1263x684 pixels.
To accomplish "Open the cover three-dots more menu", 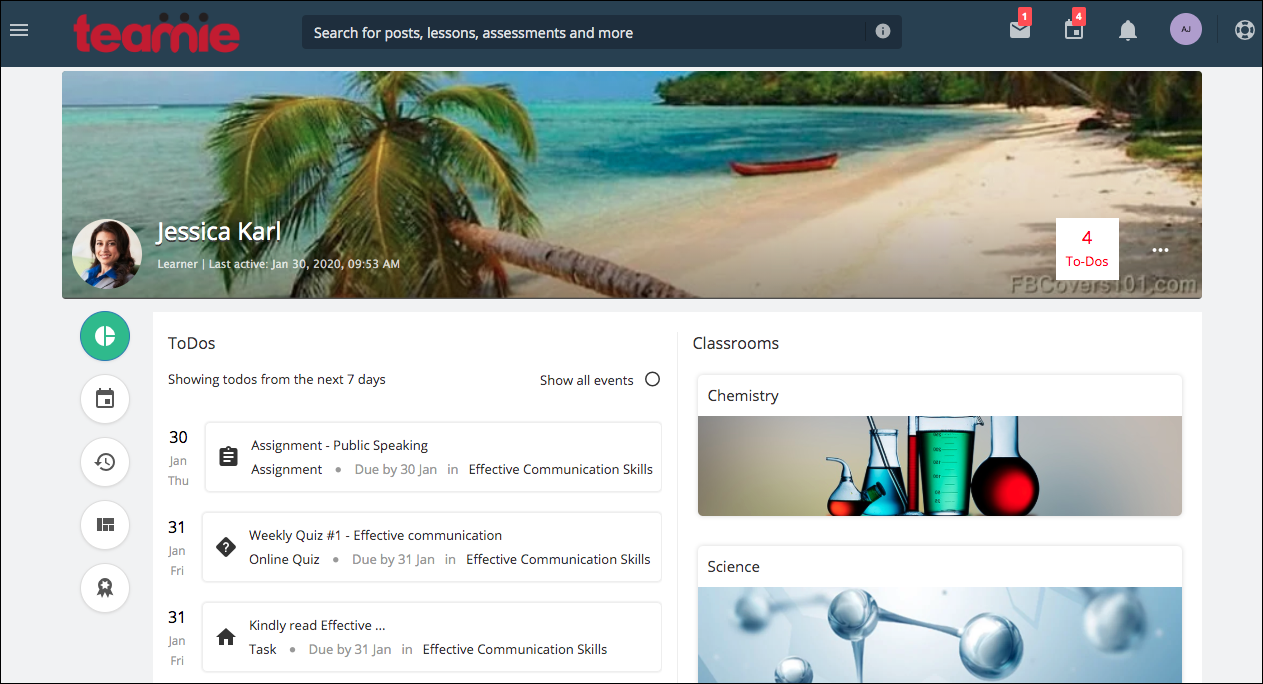I will click(x=1160, y=250).
